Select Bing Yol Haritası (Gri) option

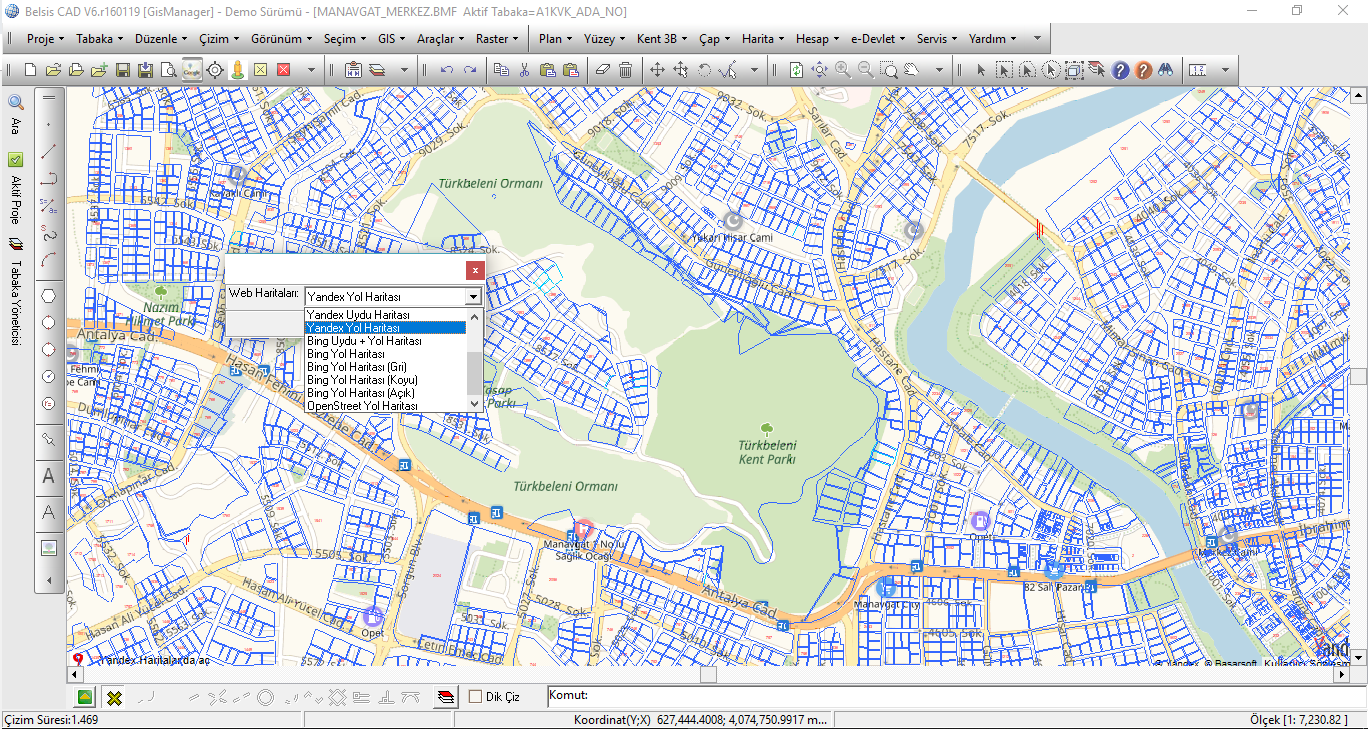pyautogui.click(x=385, y=367)
